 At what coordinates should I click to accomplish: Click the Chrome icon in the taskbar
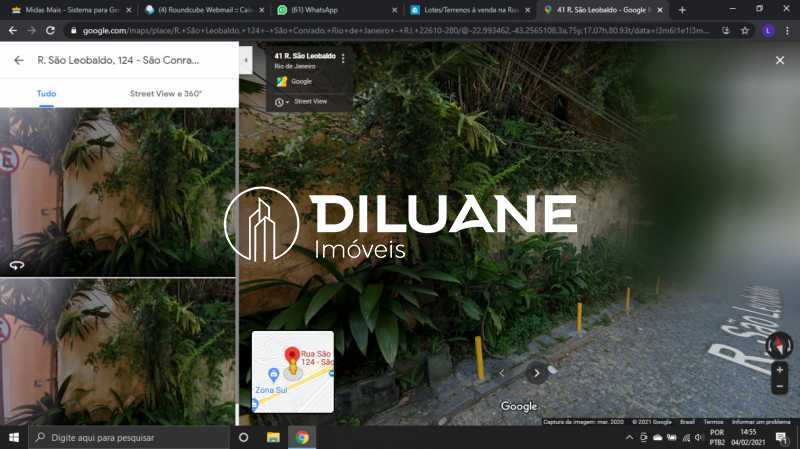(x=302, y=438)
